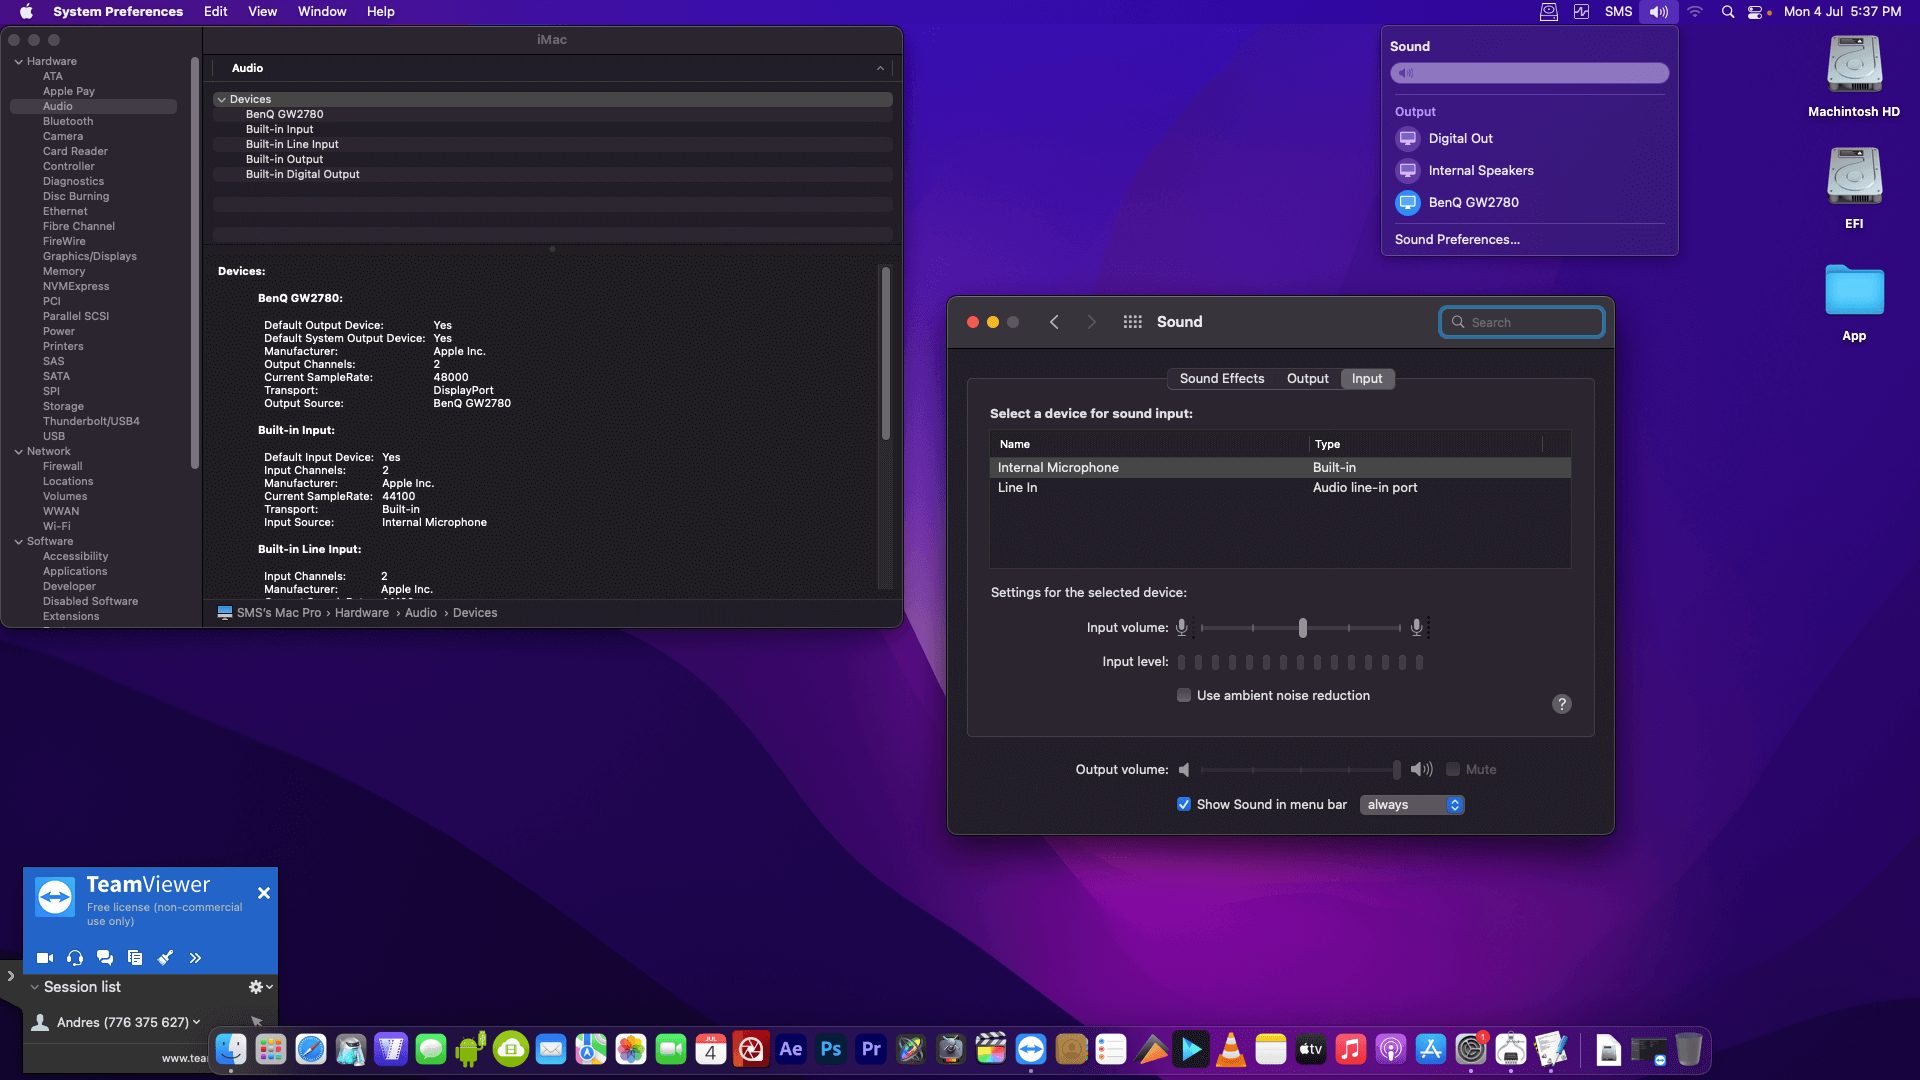Collapse the Network section in sidebar
Image resolution: width=1920 pixels, height=1080 pixels.
click(18, 451)
